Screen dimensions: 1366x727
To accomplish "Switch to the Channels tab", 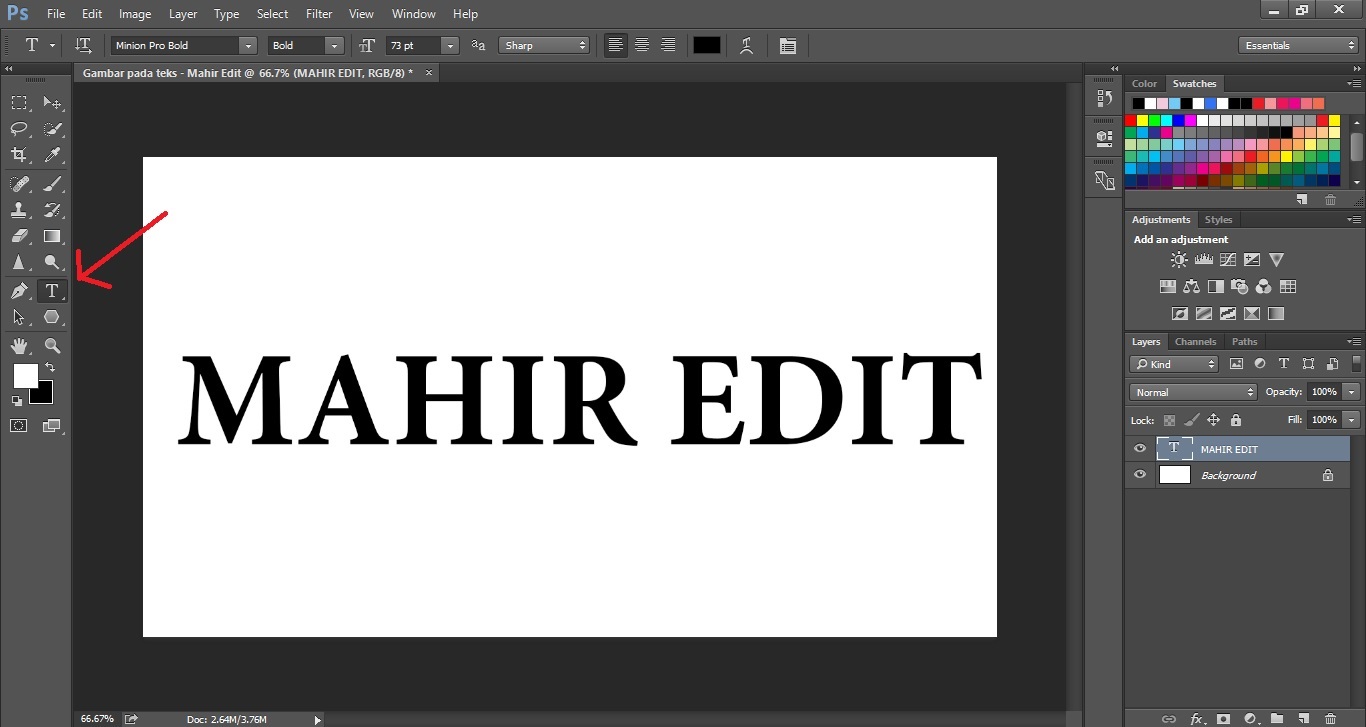I will coord(1195,341).
